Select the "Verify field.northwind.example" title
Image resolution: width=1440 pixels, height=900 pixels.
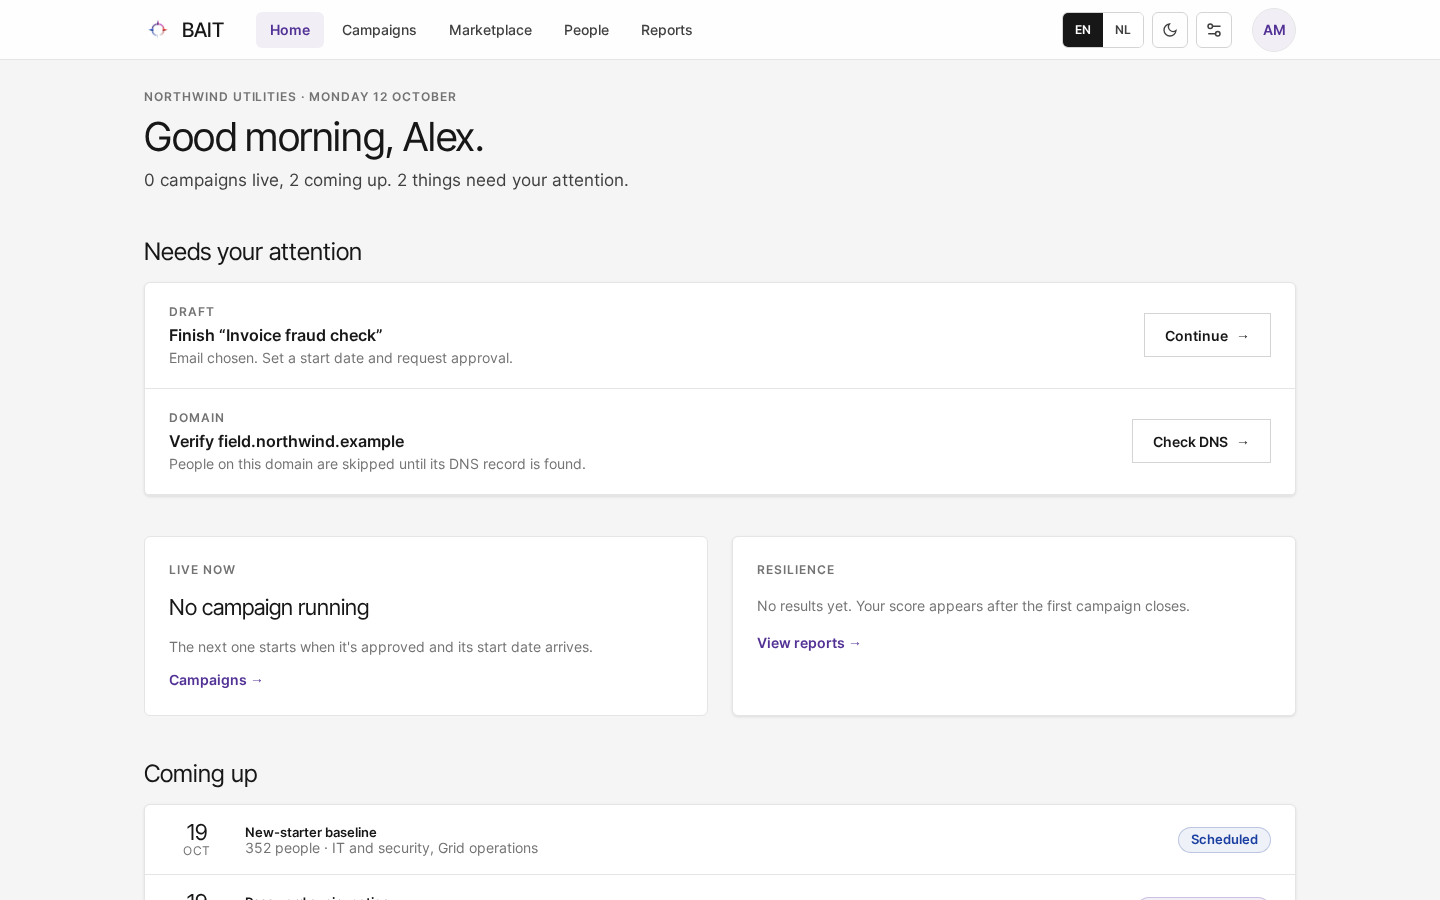click(287, 441)
